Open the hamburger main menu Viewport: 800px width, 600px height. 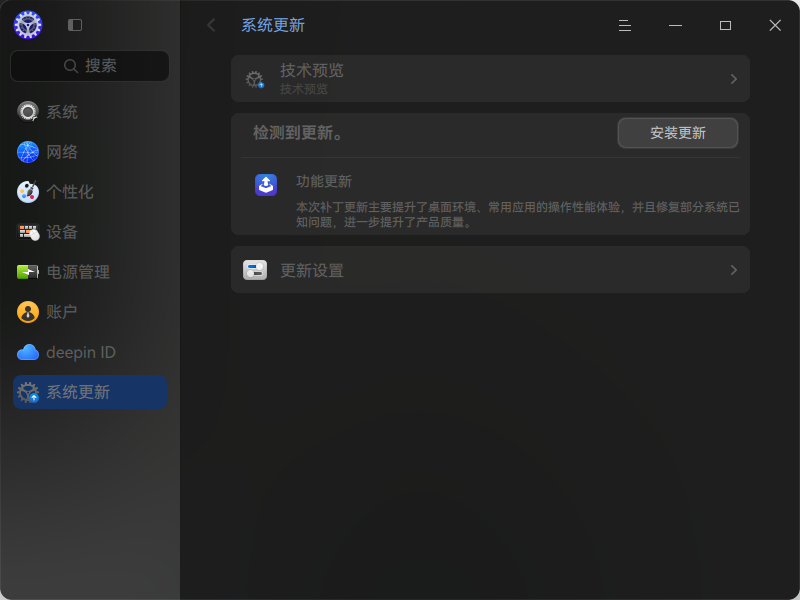(624, 26)
